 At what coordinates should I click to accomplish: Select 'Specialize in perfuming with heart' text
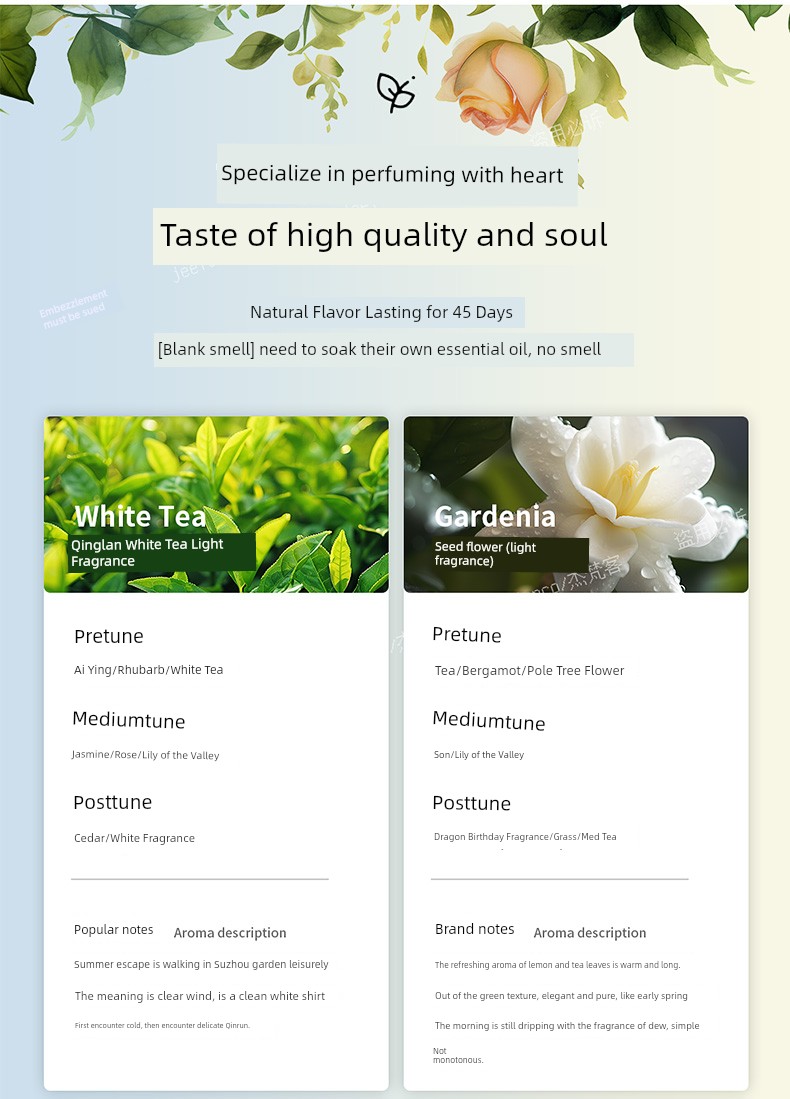[392, 174]
